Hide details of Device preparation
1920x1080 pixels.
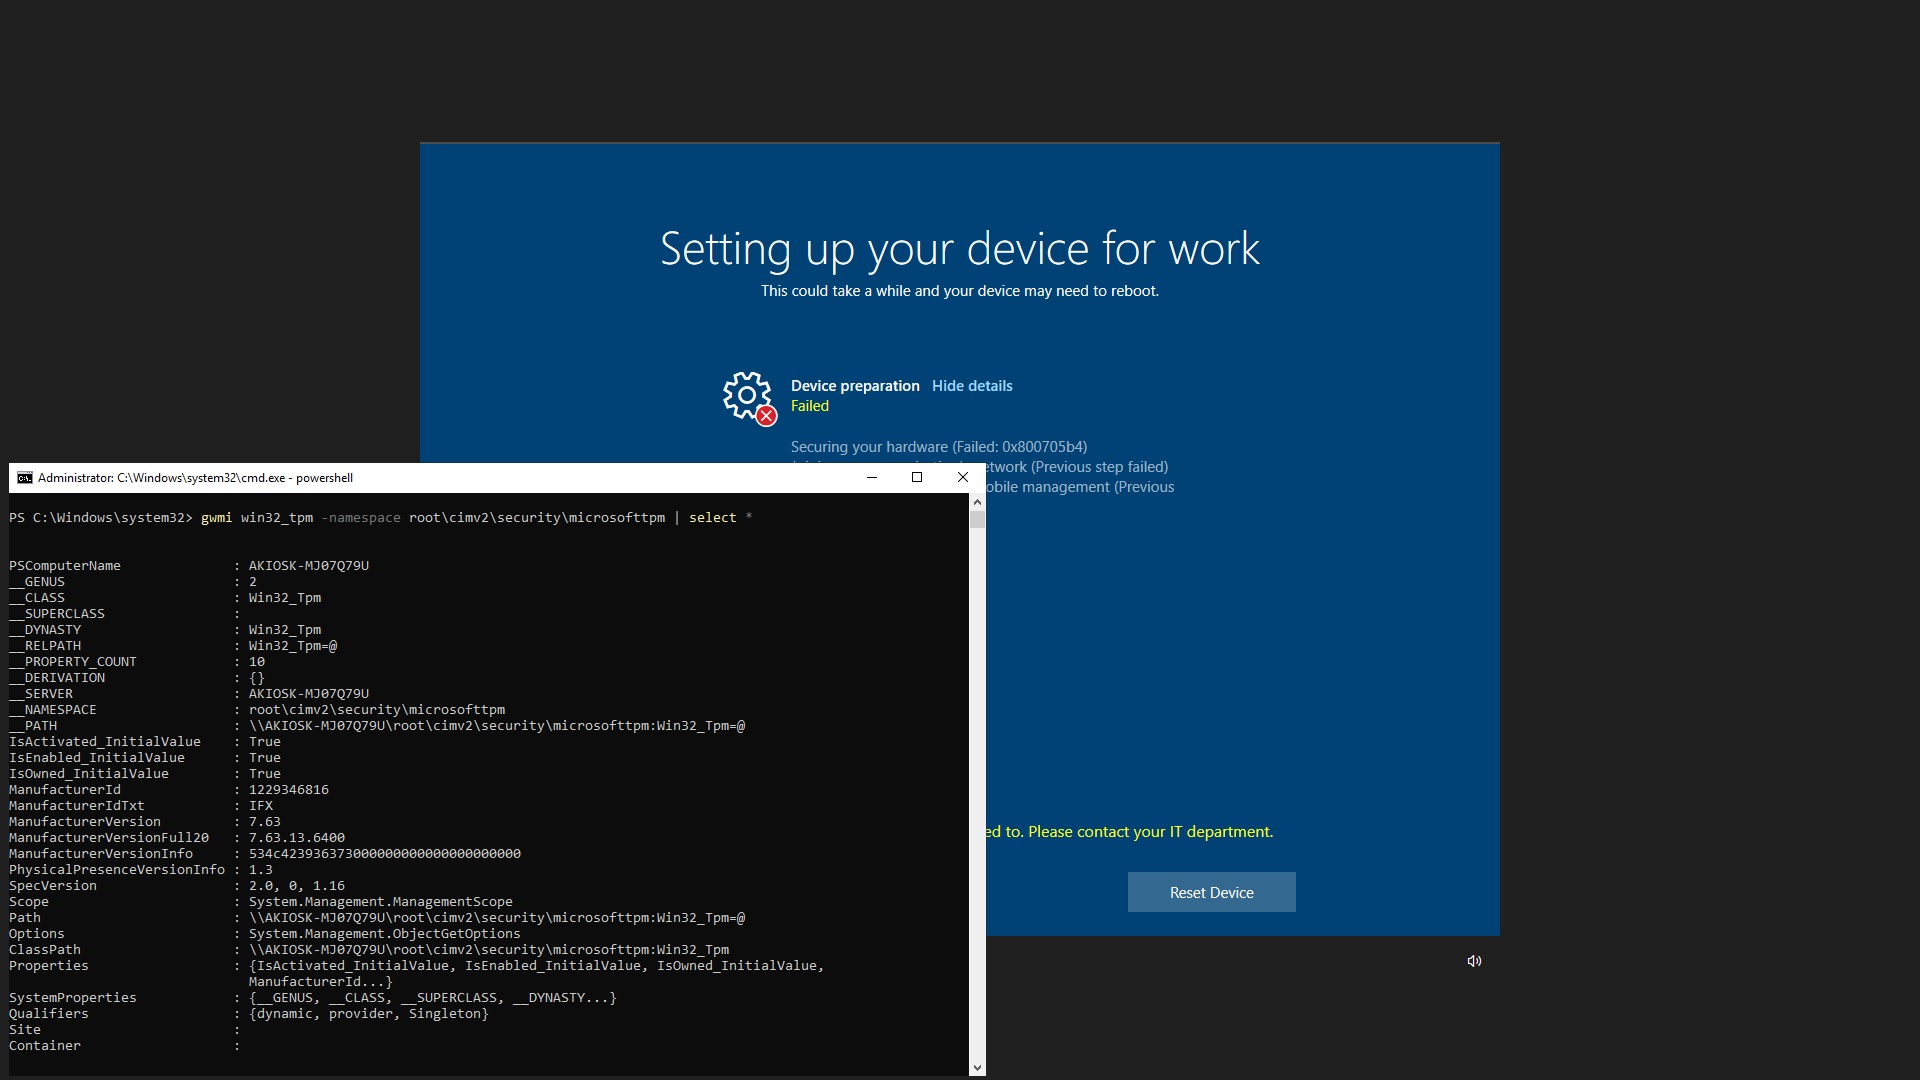pos(971,386)
